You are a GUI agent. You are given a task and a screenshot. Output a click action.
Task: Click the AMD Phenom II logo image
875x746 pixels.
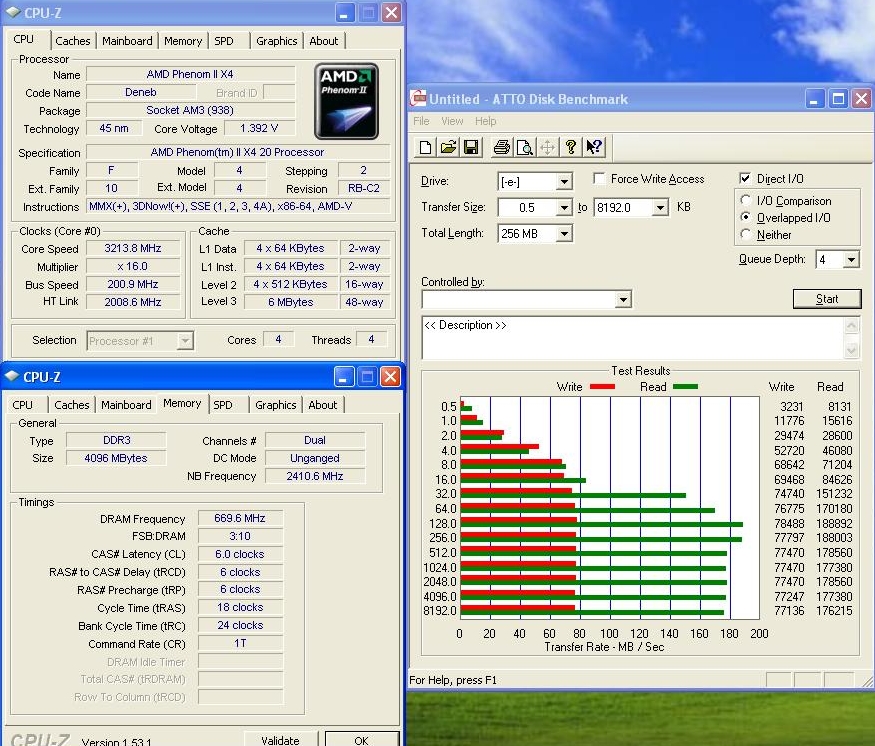click(346, 101)
